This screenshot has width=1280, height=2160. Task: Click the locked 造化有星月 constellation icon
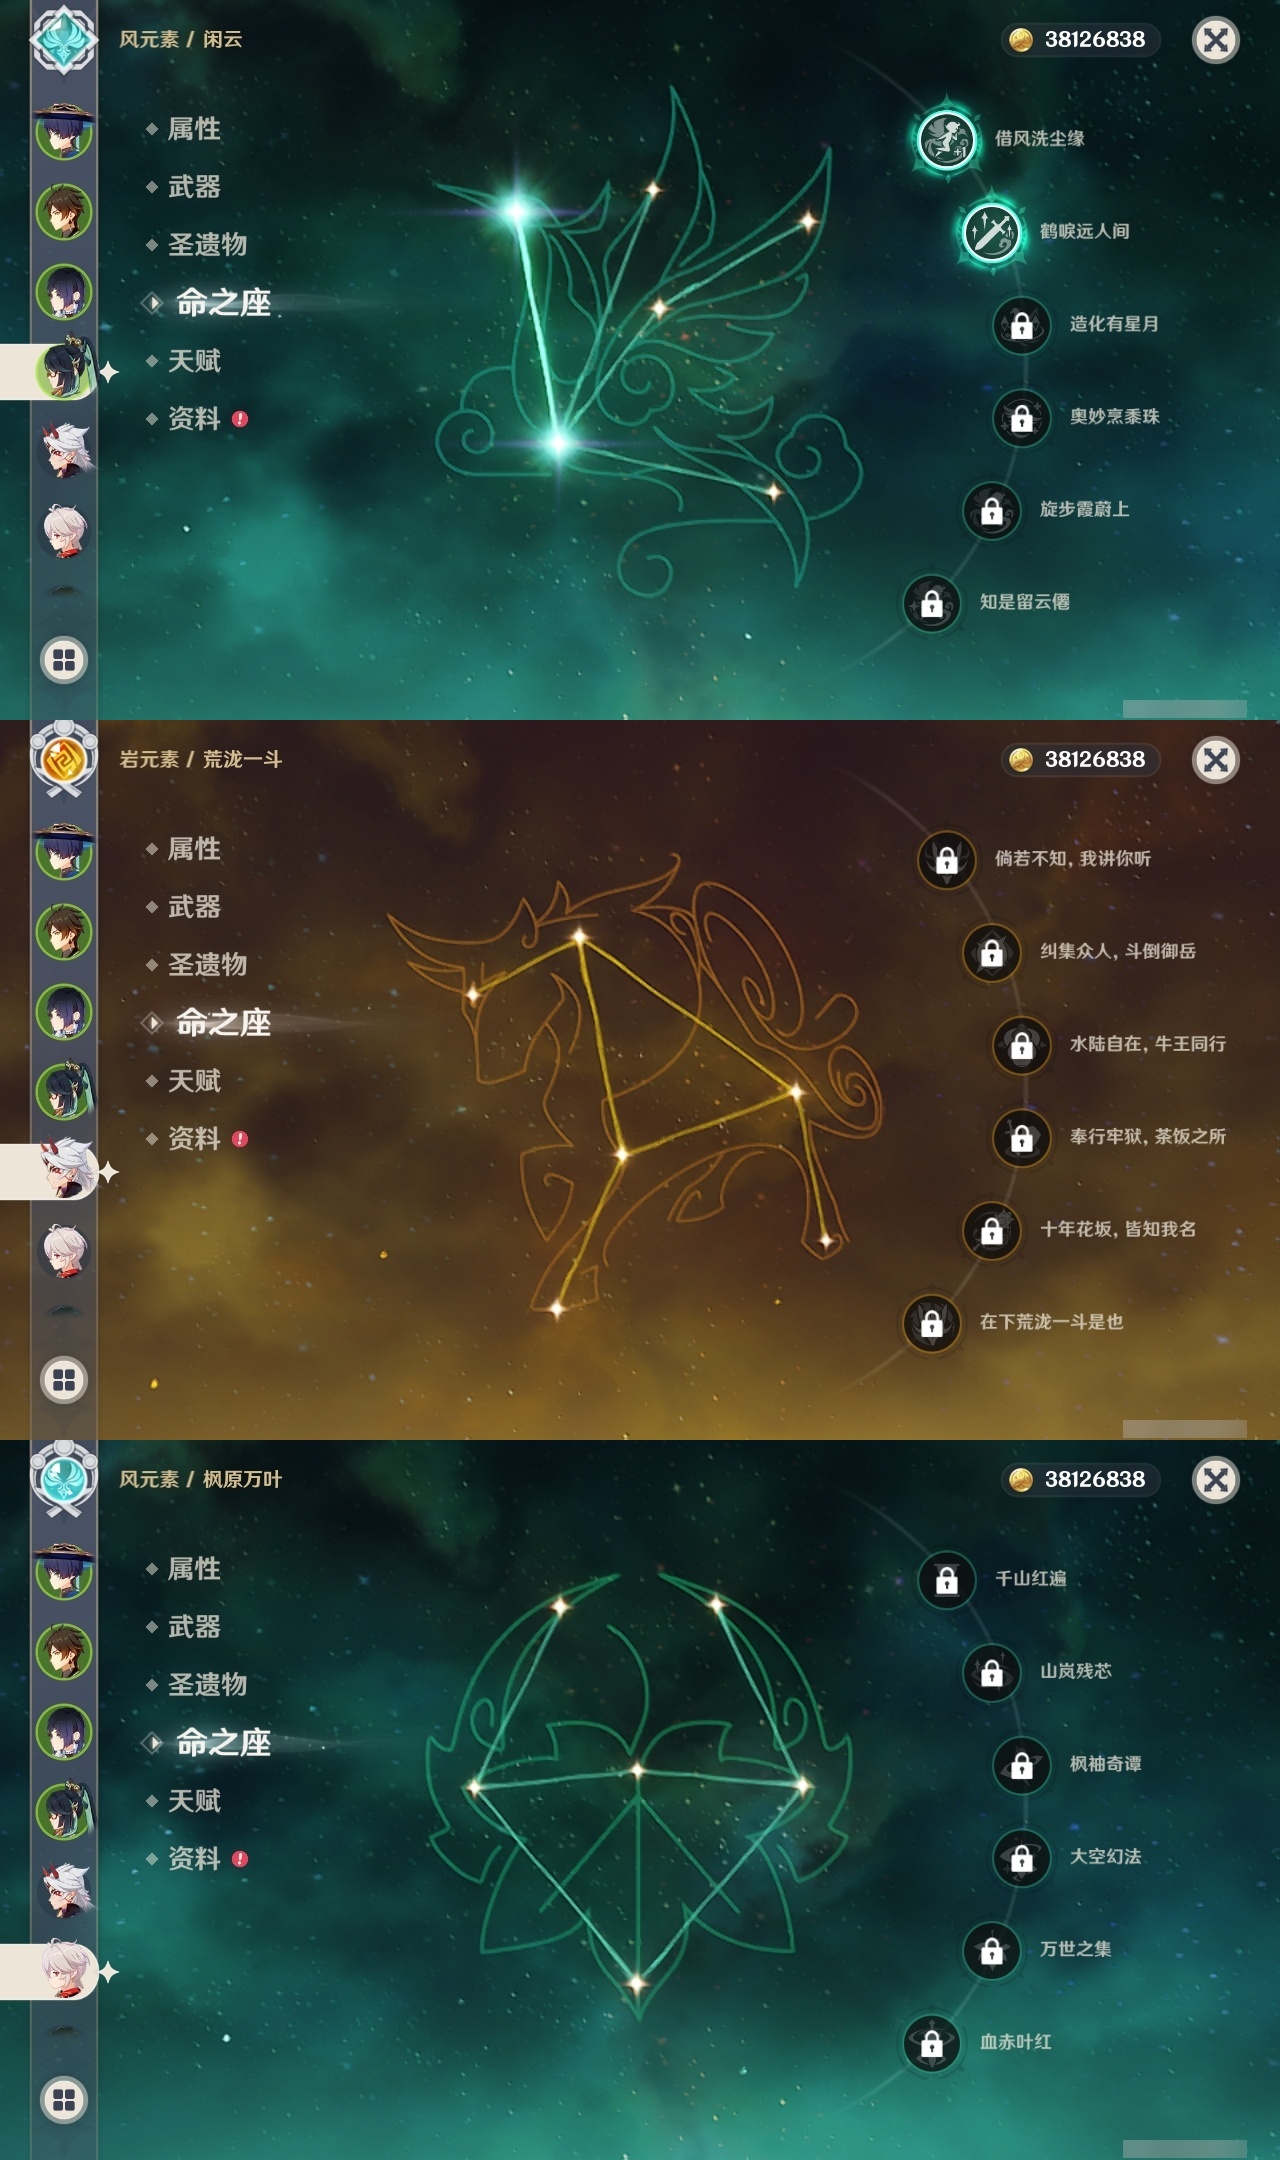tap(1021, 324)
